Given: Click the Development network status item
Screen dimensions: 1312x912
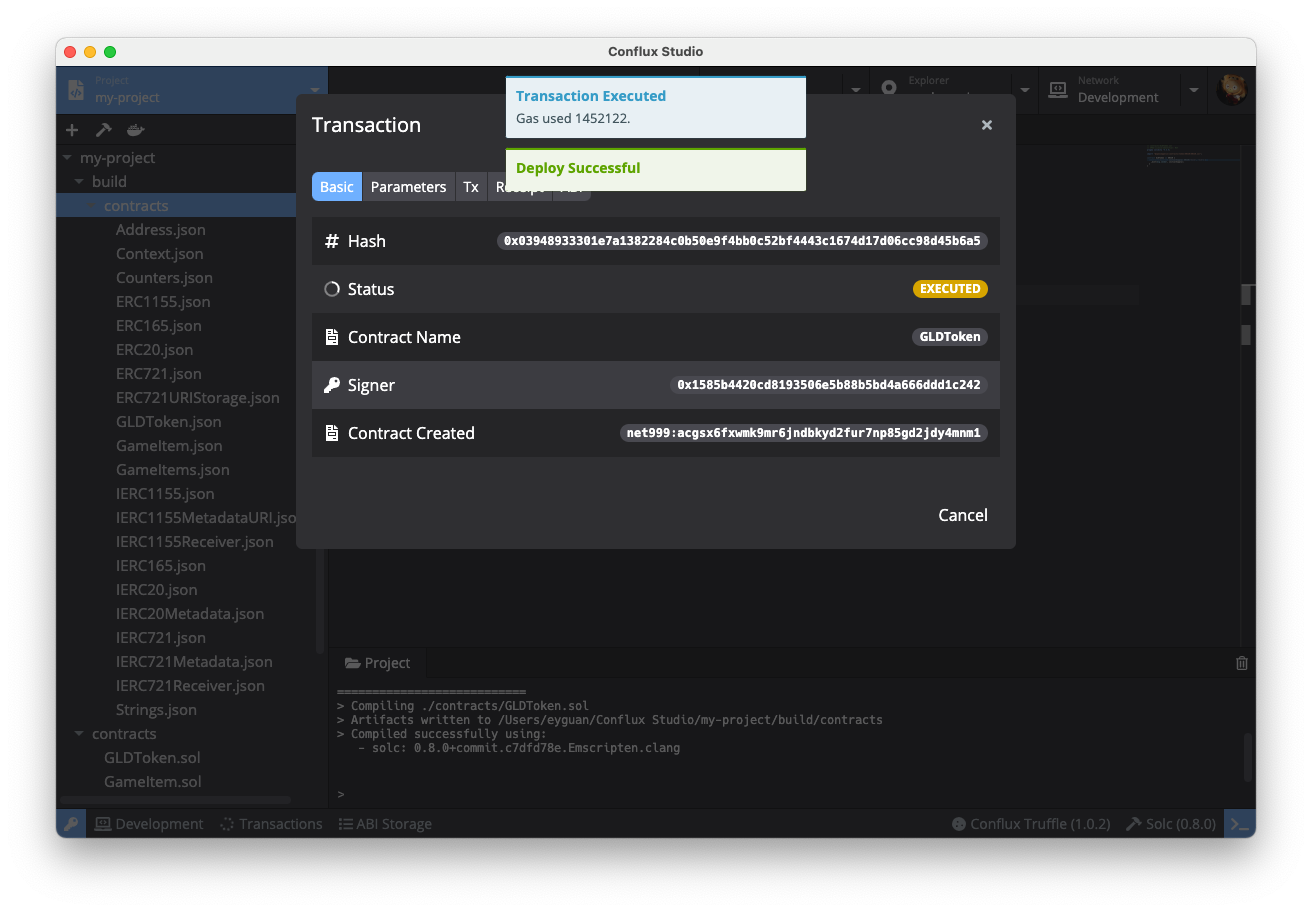Looking at the screenshot, I should tap(149, 824).
